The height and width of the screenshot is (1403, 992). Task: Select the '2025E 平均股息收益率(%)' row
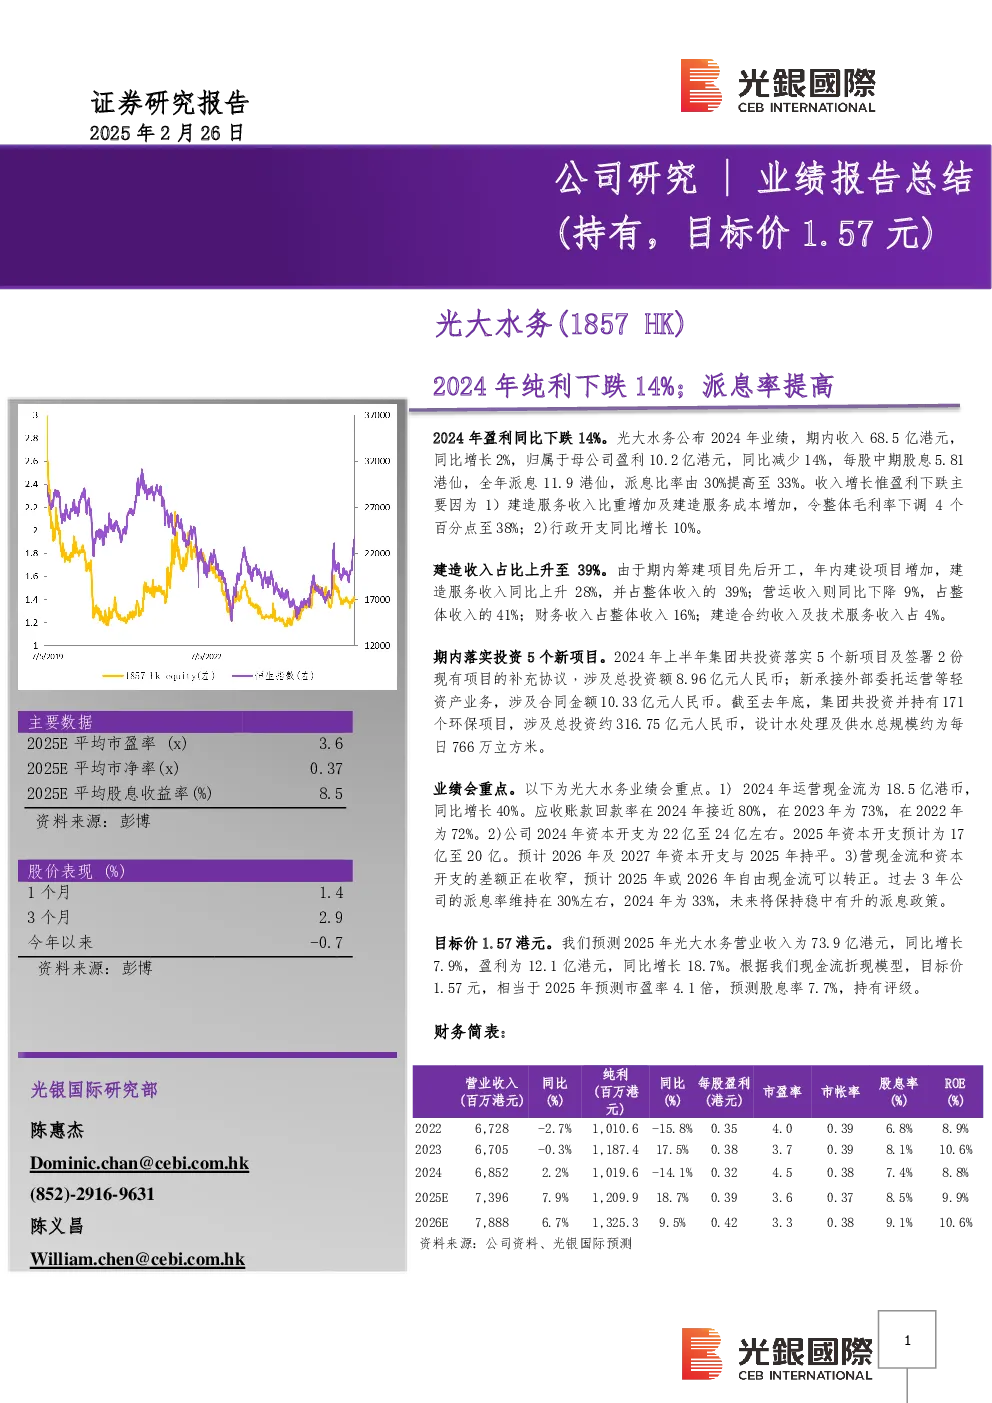[185, 794]
